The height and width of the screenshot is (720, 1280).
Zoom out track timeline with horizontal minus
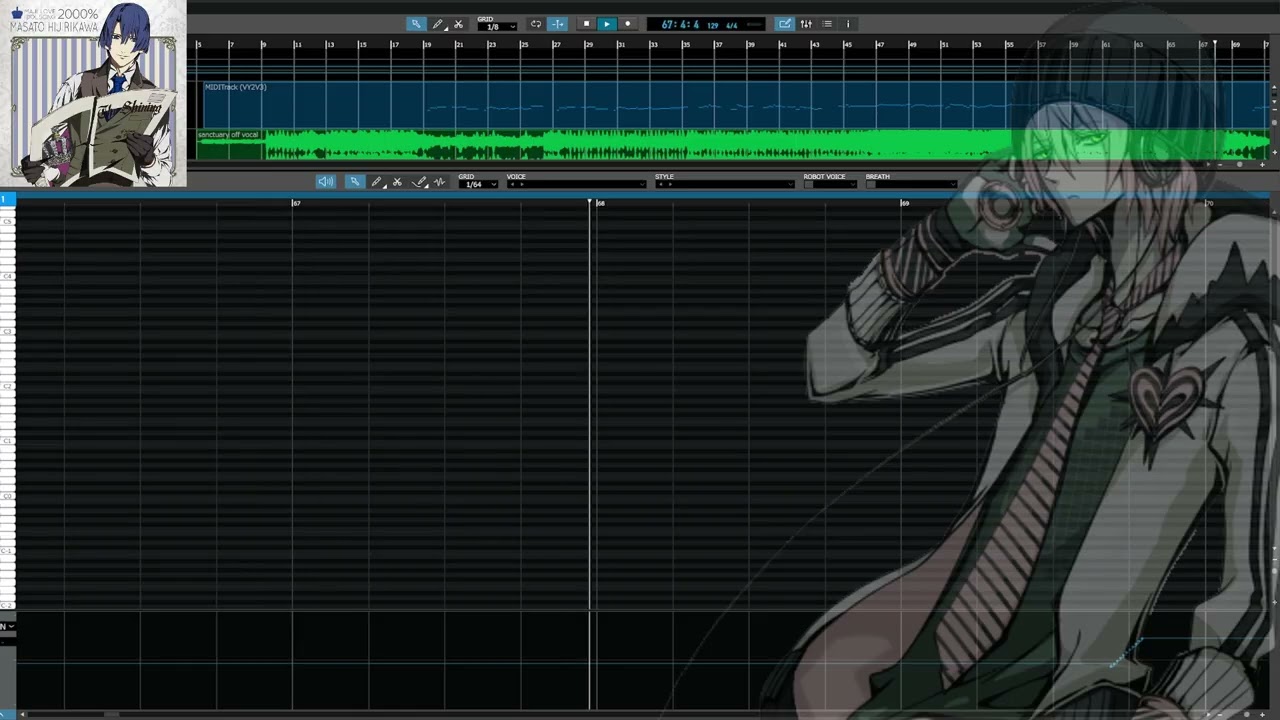coord(1219,164)
